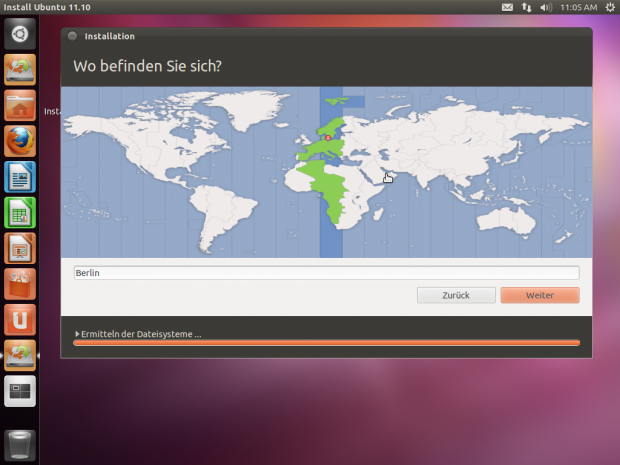Expand "Ermitteln der Dateisysteme" details
Screen dimensions: 620x465
(x=139, y=333)
